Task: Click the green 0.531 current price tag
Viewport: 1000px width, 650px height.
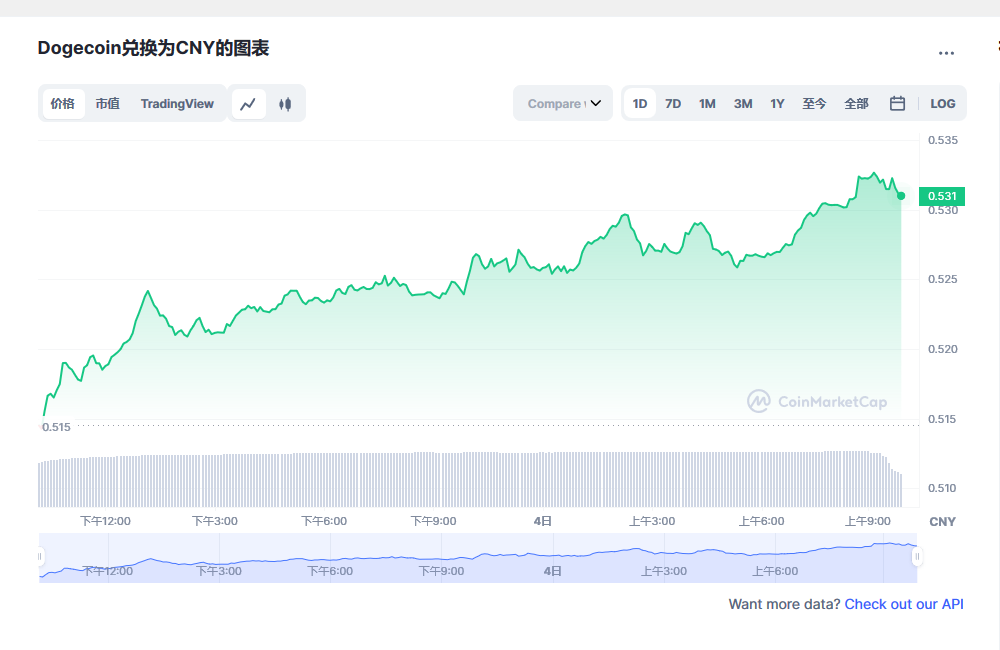Action: click(x=942, y=196)
